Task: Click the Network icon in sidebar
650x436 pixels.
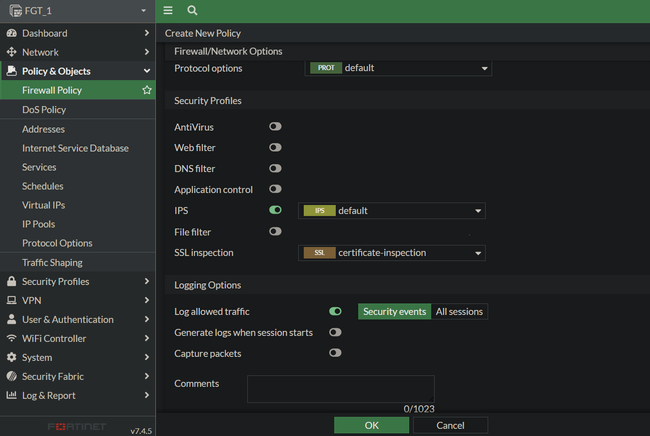Action: point(12,52)
